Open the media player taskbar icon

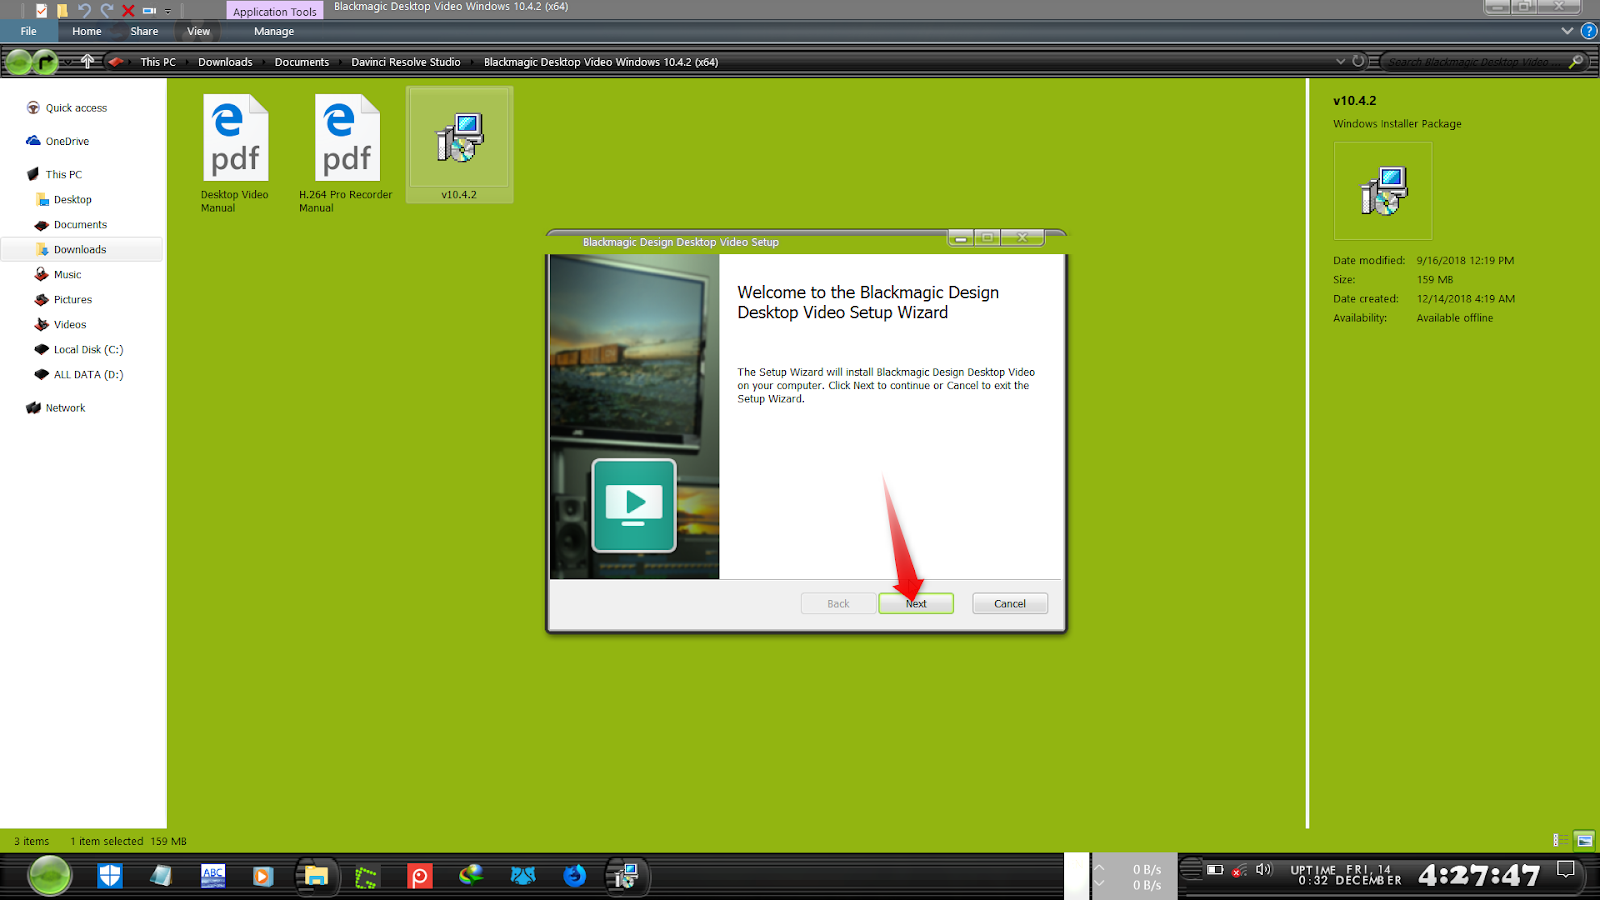point(263,876)
